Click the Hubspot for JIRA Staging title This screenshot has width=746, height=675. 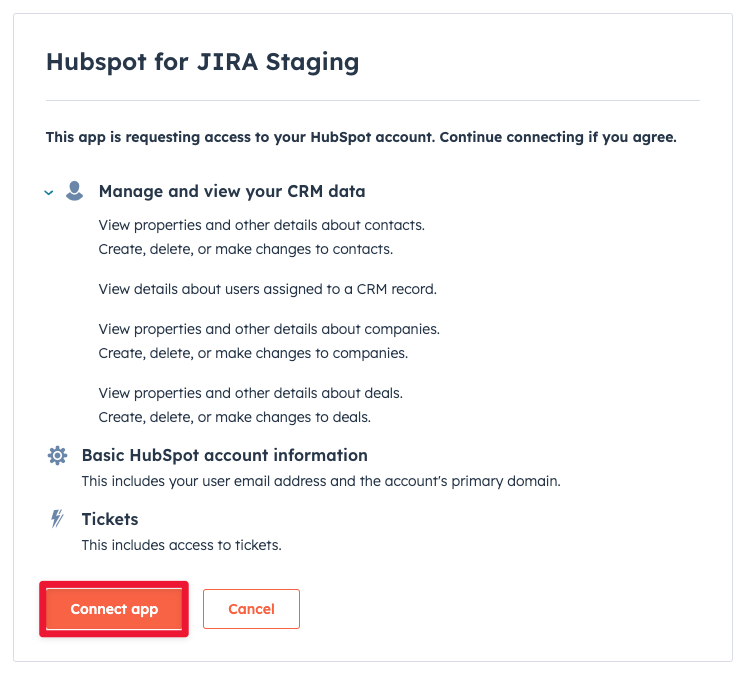point(203,62)
